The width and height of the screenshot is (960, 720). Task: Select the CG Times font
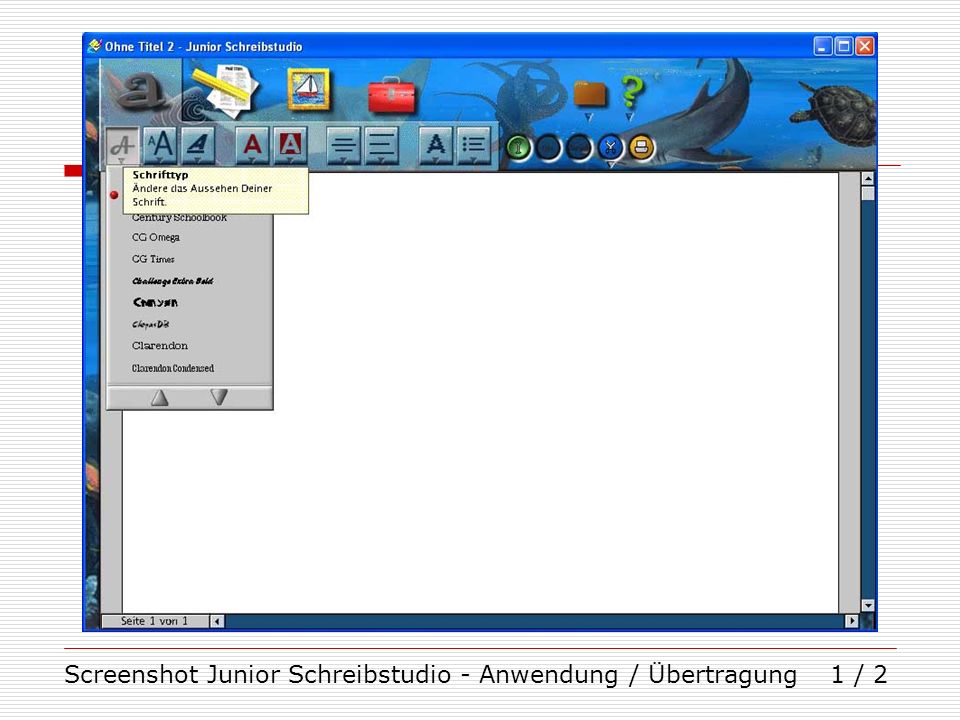(153, 260)
